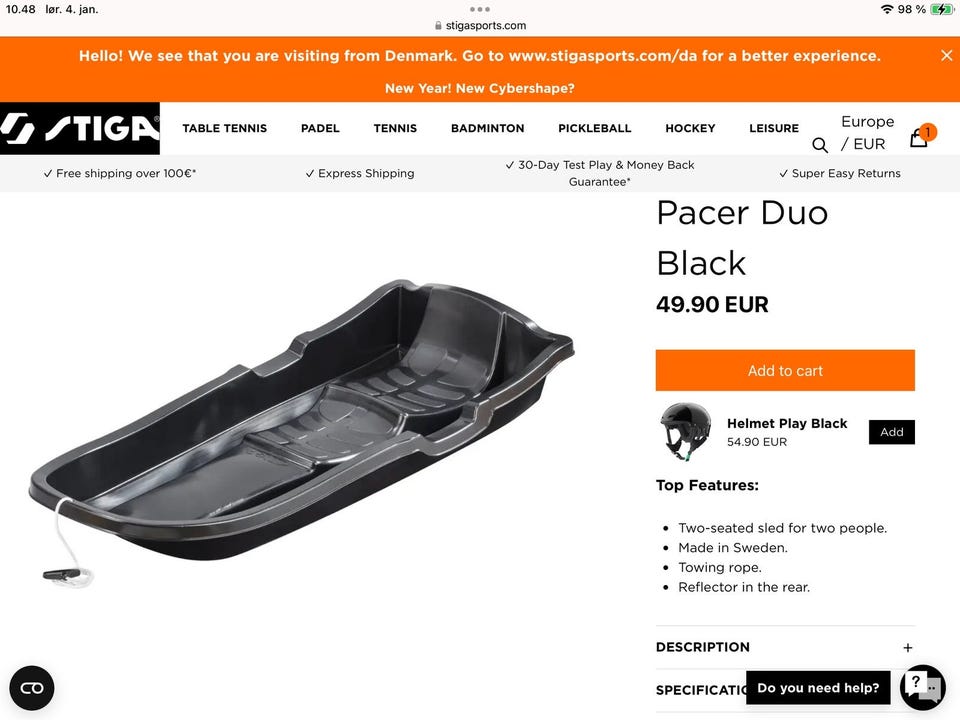Viewport: 960px width, 720px height.
Task: Add Helmet Play Black to cart
Action: point(891,432)
